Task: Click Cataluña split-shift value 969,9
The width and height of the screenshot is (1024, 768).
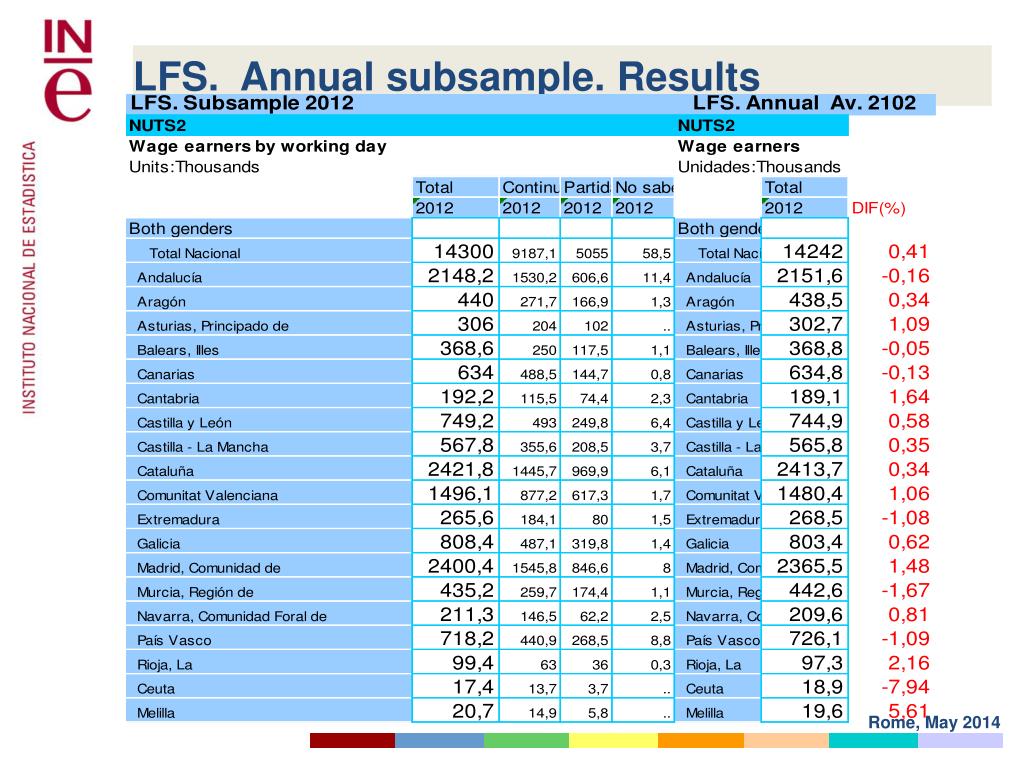Action: point(590,471)
